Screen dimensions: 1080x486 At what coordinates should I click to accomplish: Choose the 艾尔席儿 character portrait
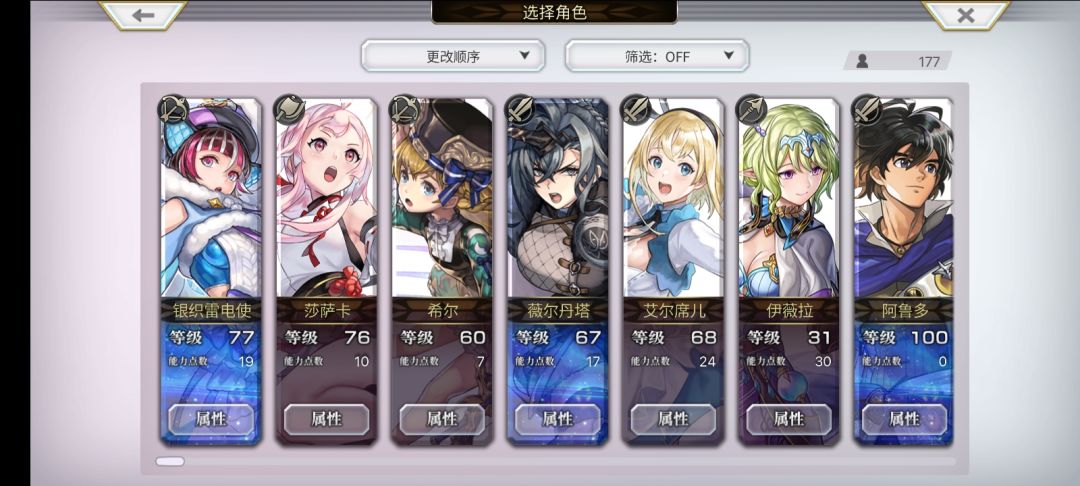pos(674,198)
